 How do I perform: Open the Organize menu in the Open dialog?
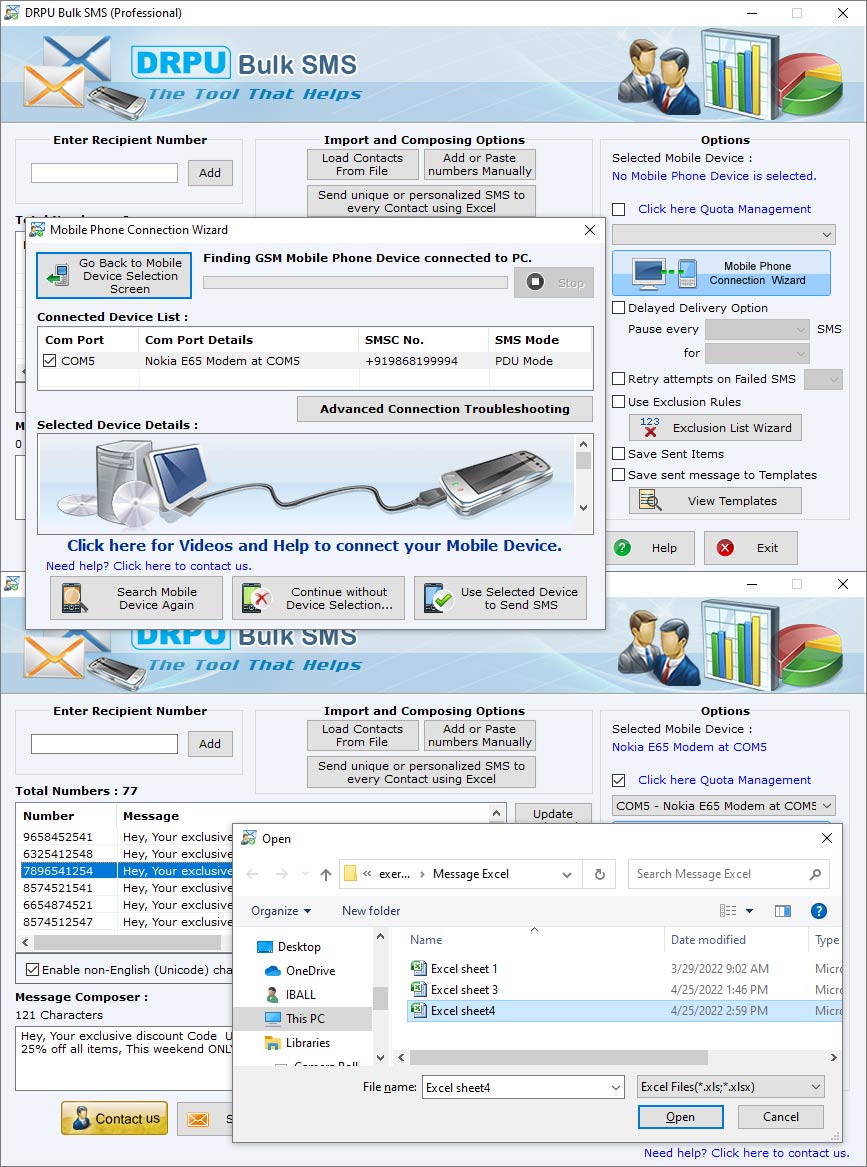tap(280, 911)
